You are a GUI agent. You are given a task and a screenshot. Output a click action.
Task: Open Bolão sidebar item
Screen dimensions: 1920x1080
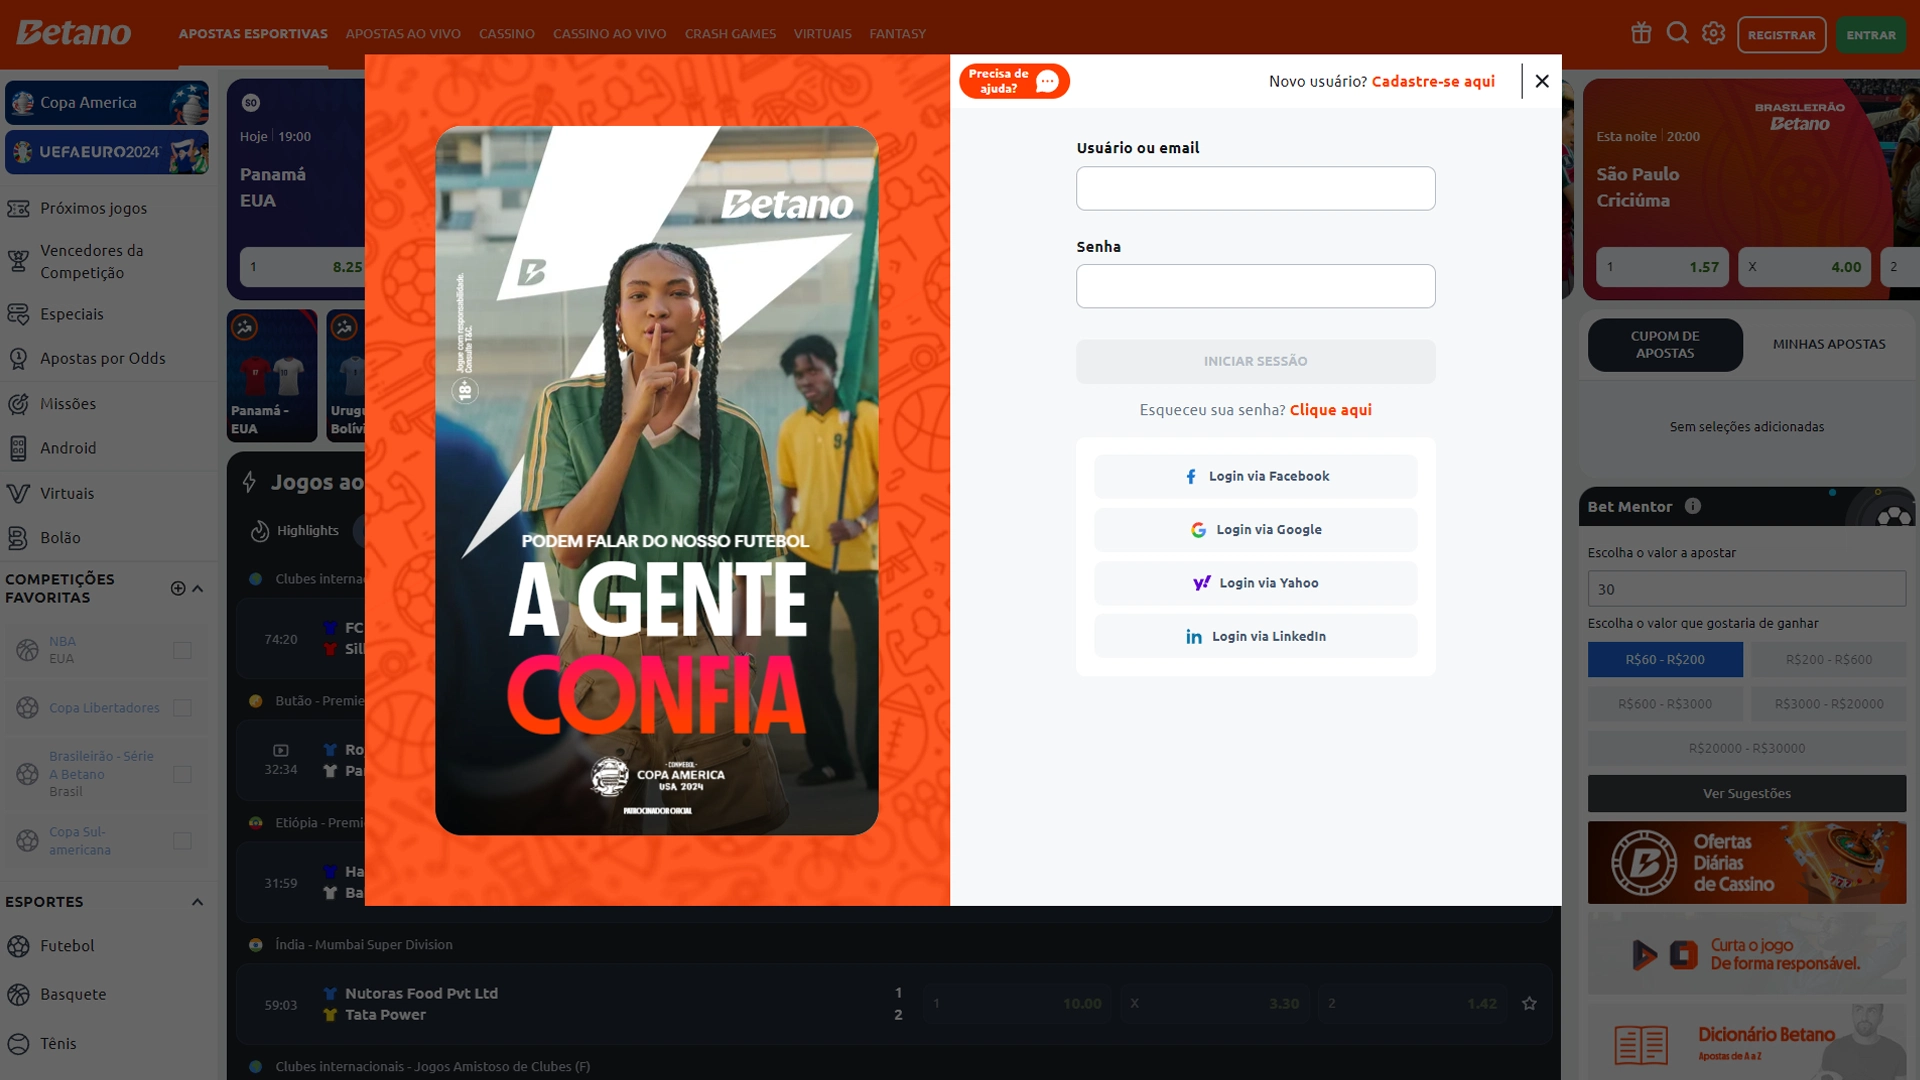(108, 537)
